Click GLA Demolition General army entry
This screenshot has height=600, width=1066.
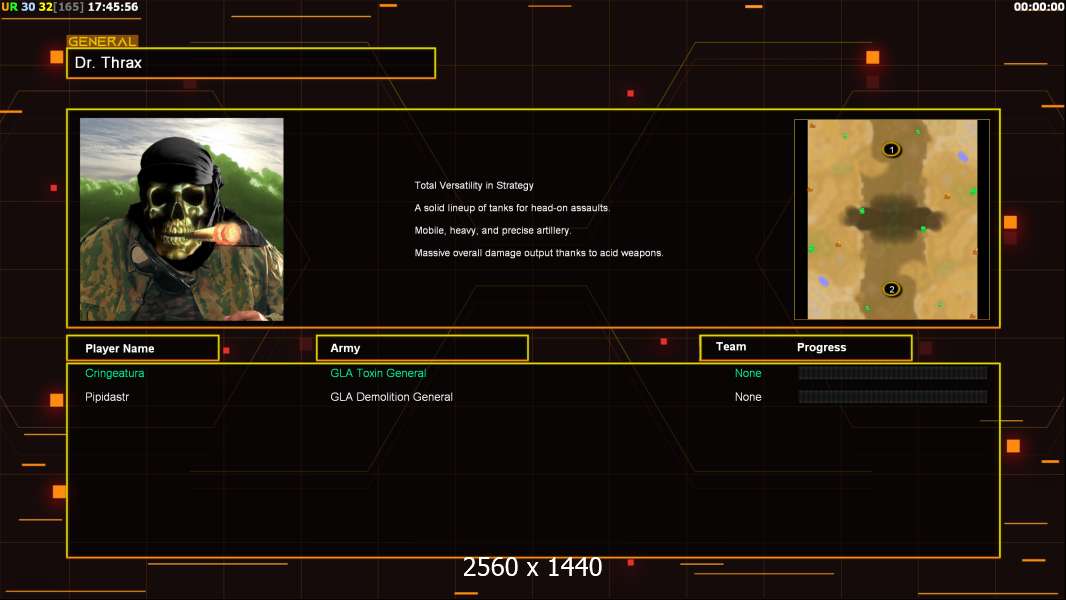(x=391, y=397)
